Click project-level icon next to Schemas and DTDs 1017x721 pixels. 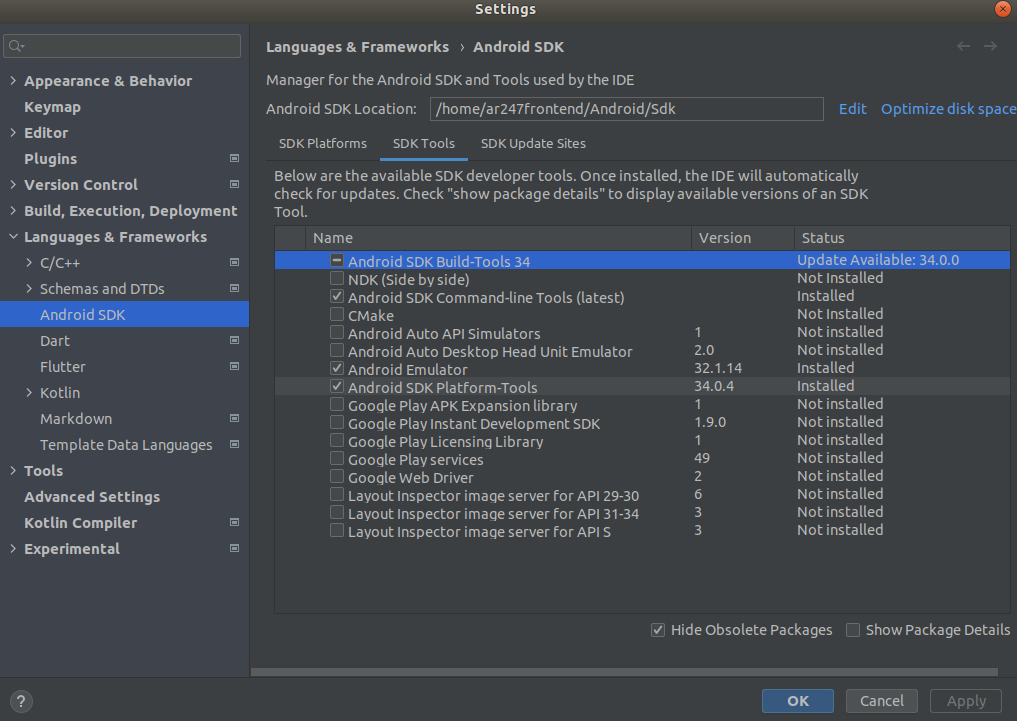[x=235, y=288]
